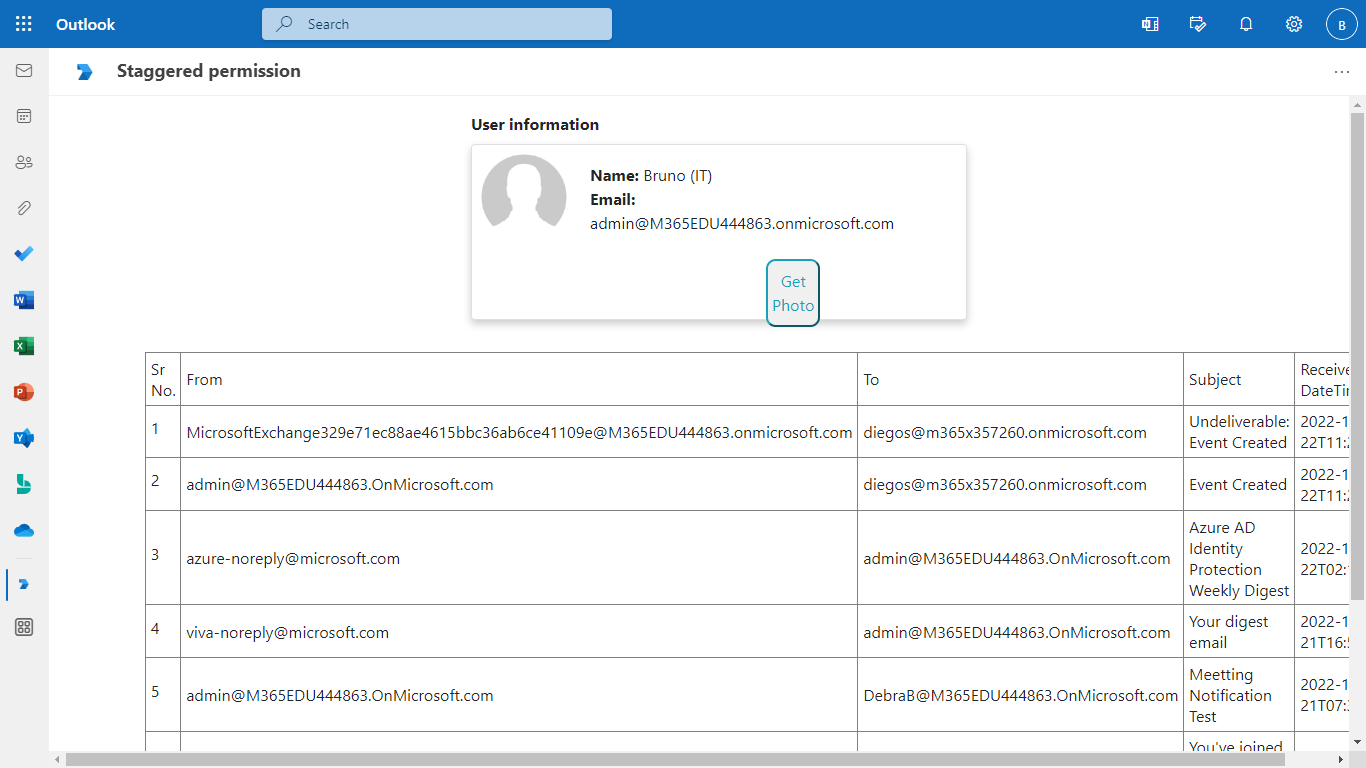Click DebraB@M365EDU444863.OnMicrosoft.com recipient cell

[x=1021, y=695]
